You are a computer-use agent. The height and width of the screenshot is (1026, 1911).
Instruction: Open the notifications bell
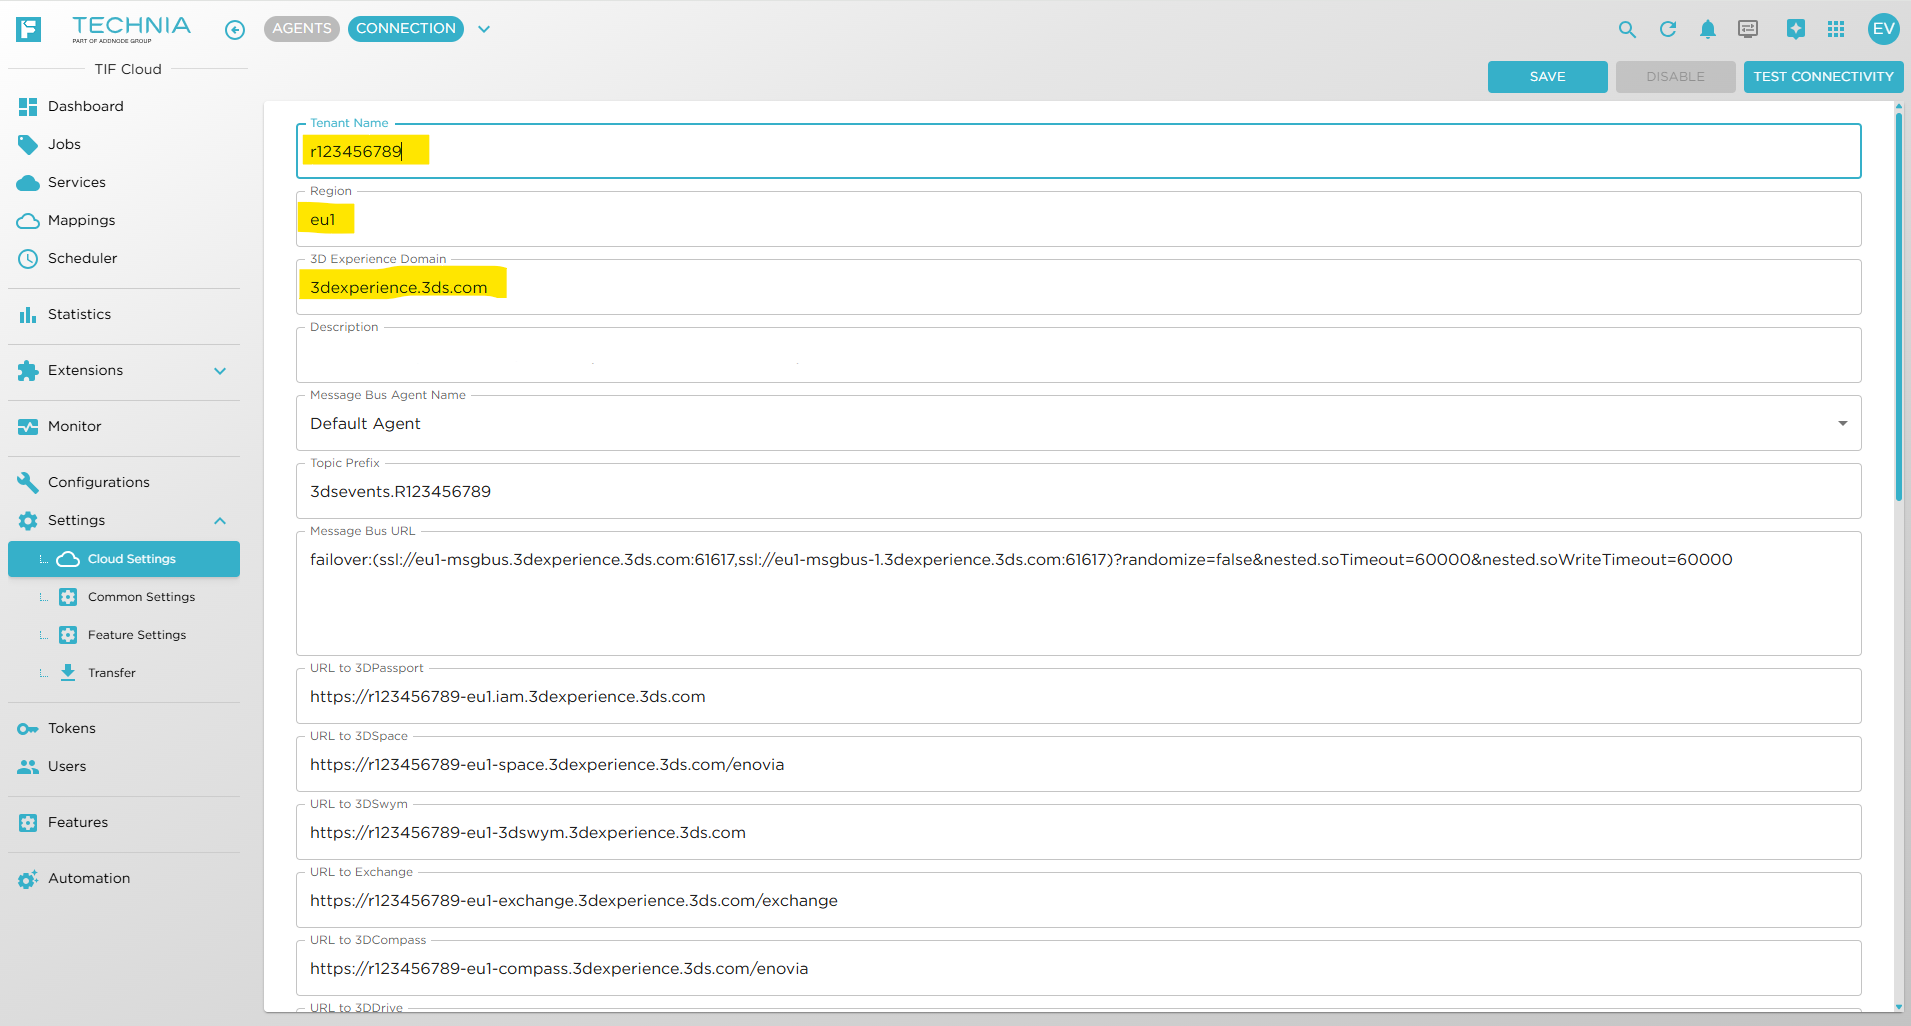click(x=1707, y=29)
